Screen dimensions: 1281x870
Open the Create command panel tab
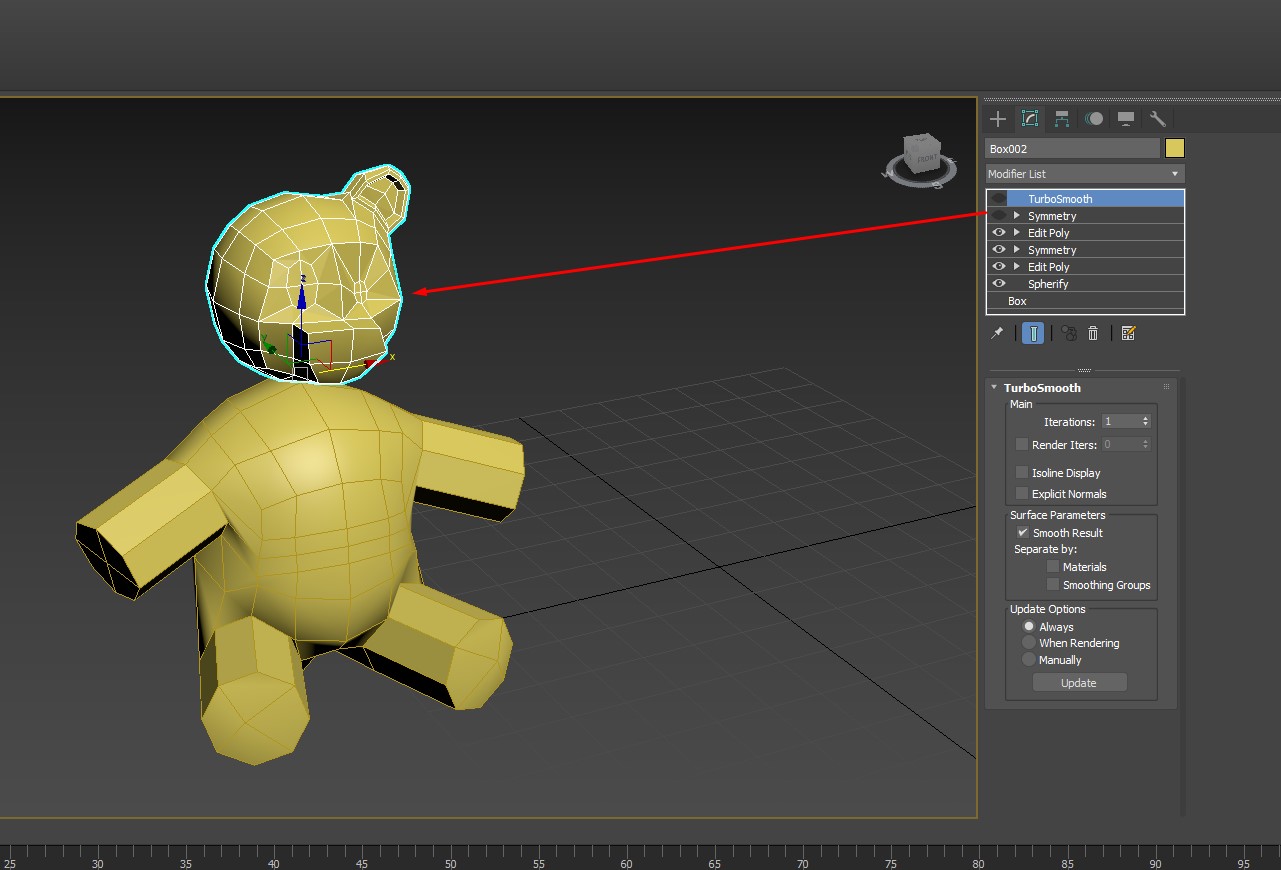click(x=997, y=119)
